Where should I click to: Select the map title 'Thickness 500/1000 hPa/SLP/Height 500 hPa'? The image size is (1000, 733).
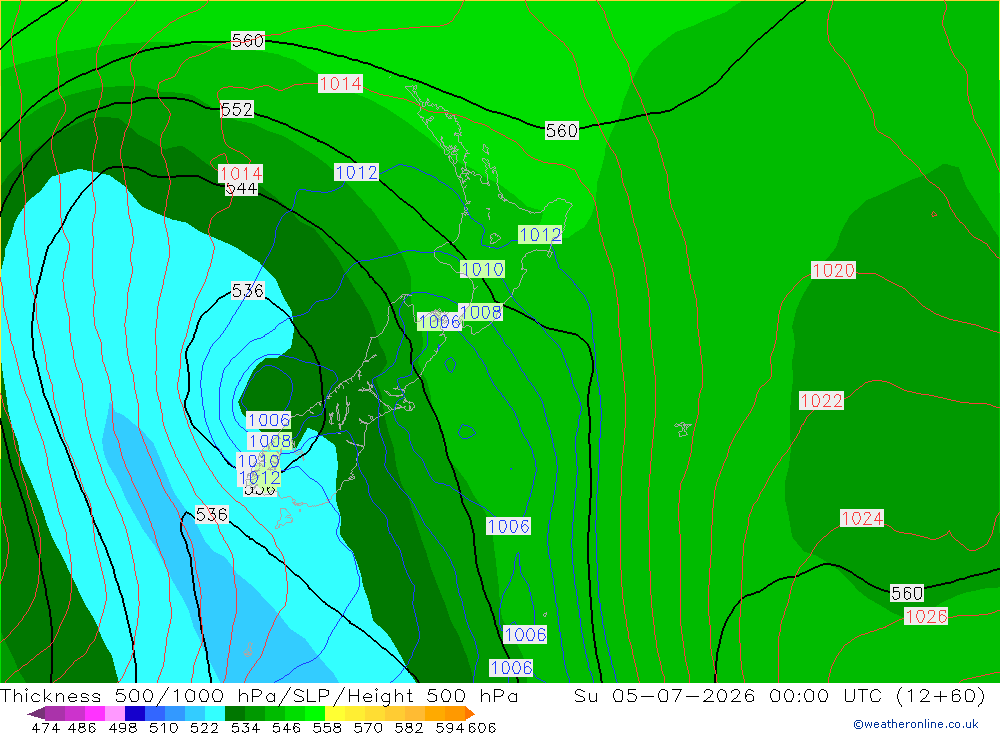point(259,695)
